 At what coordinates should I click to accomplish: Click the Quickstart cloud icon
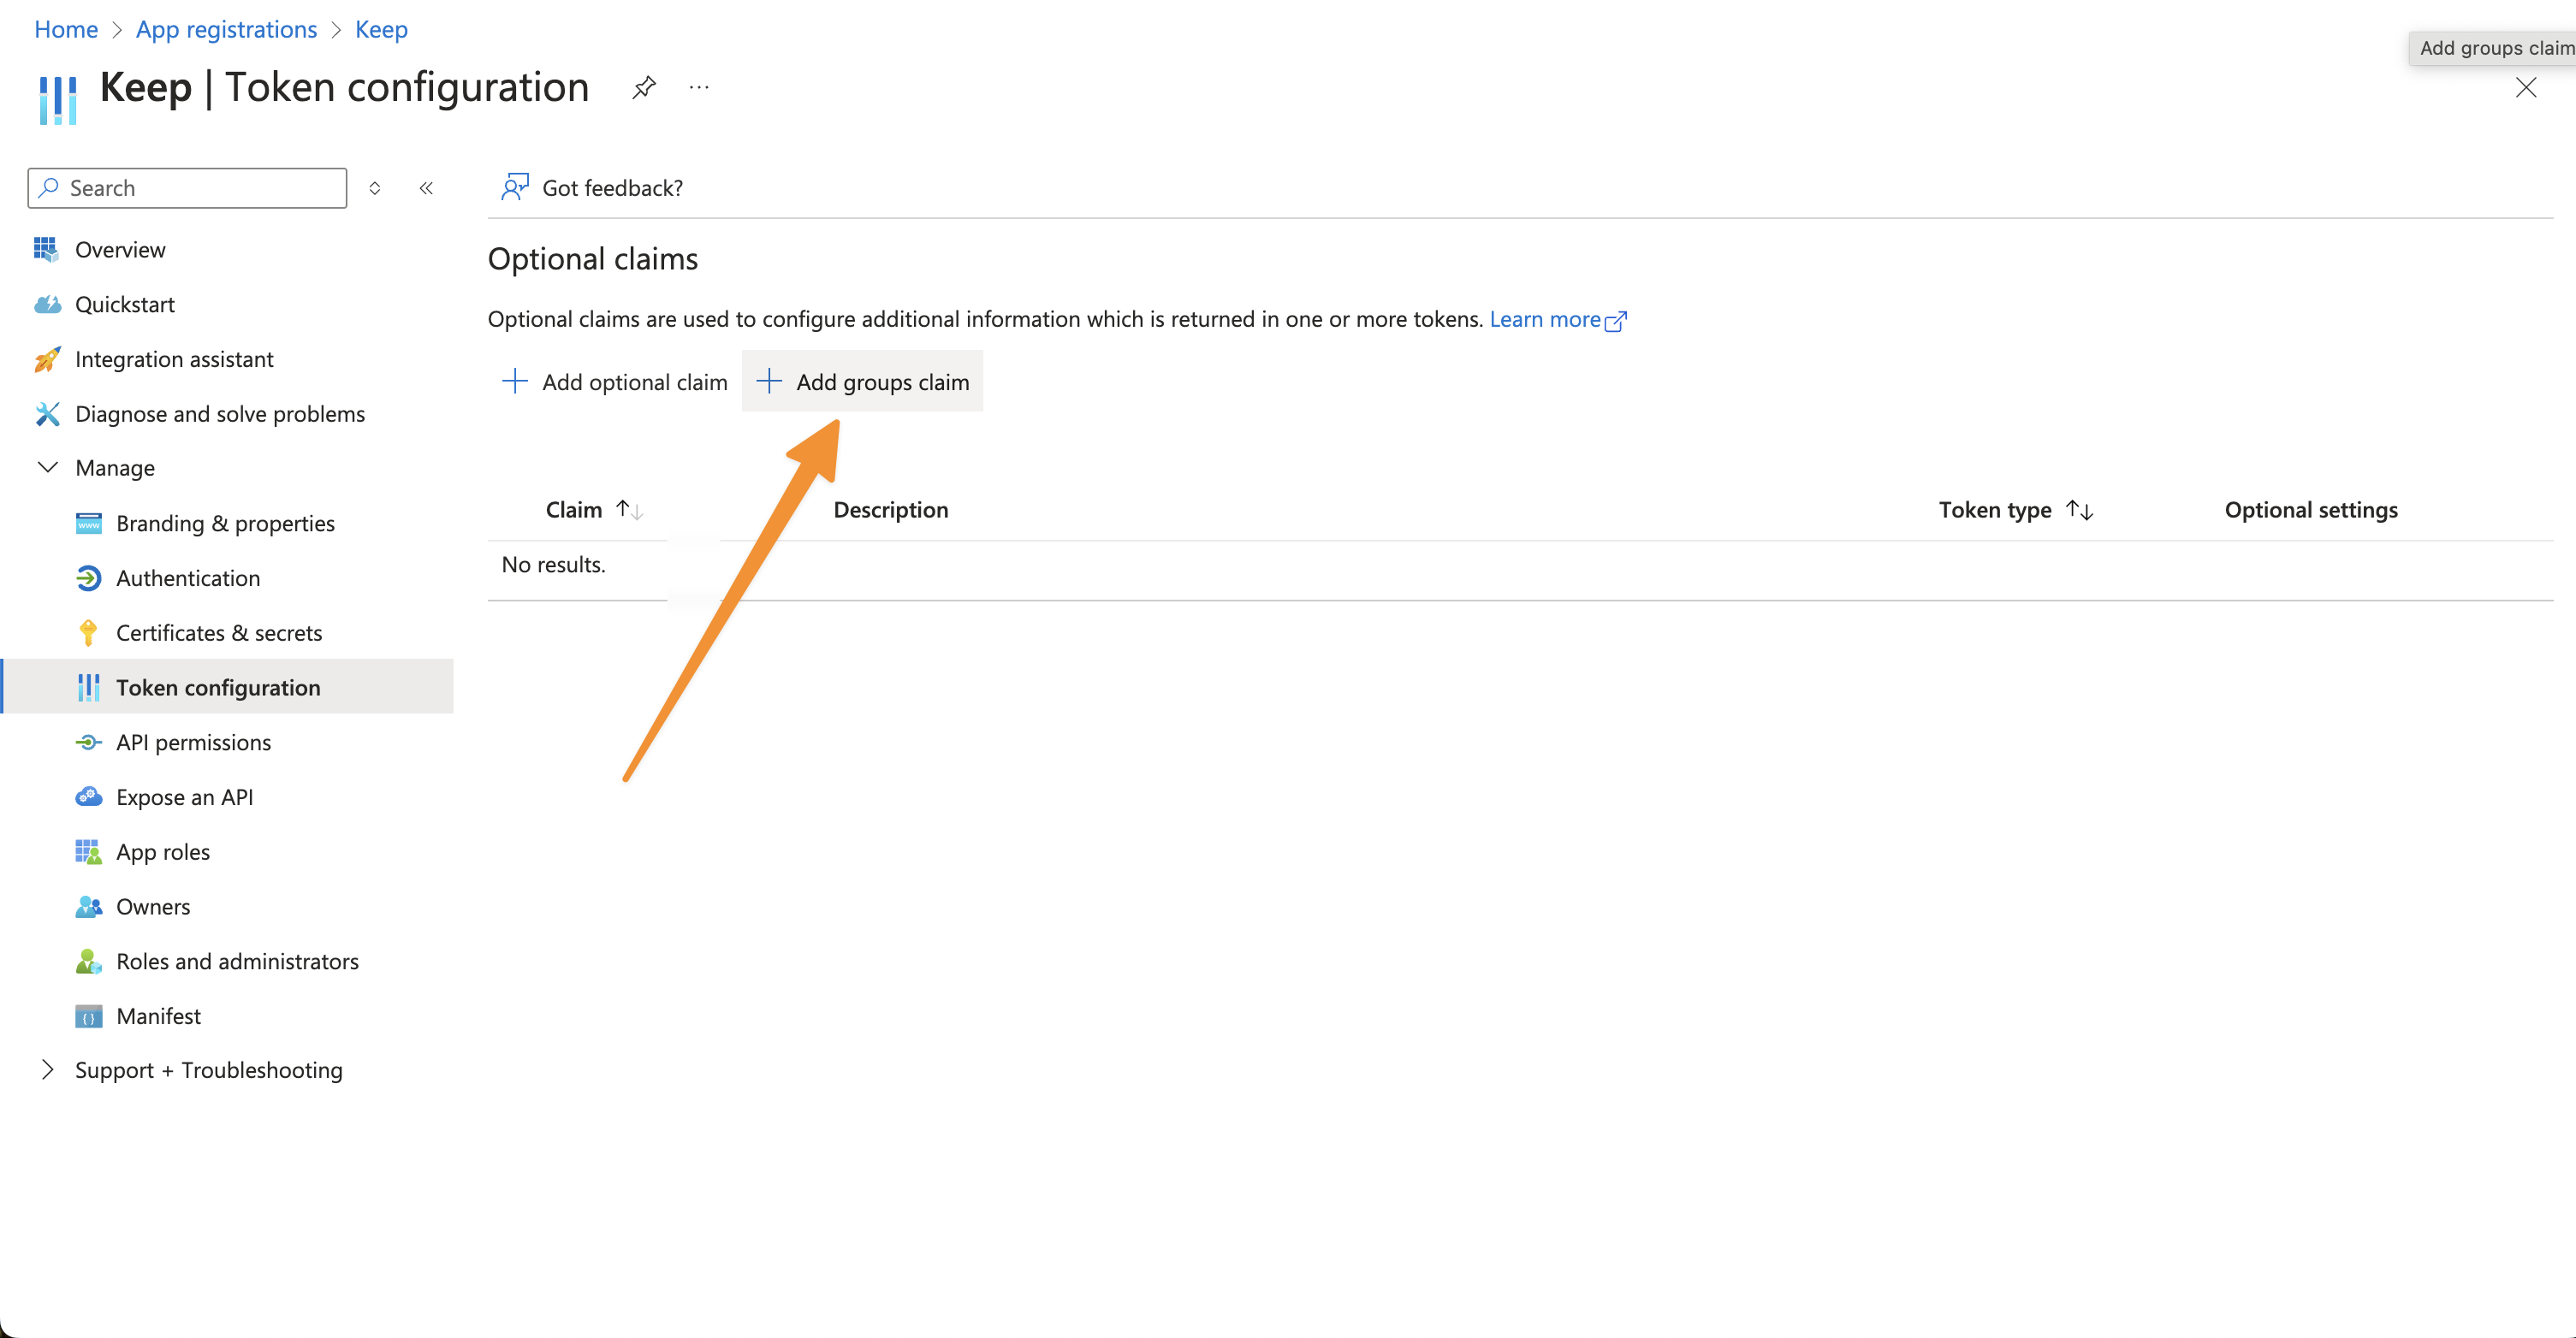47,304
